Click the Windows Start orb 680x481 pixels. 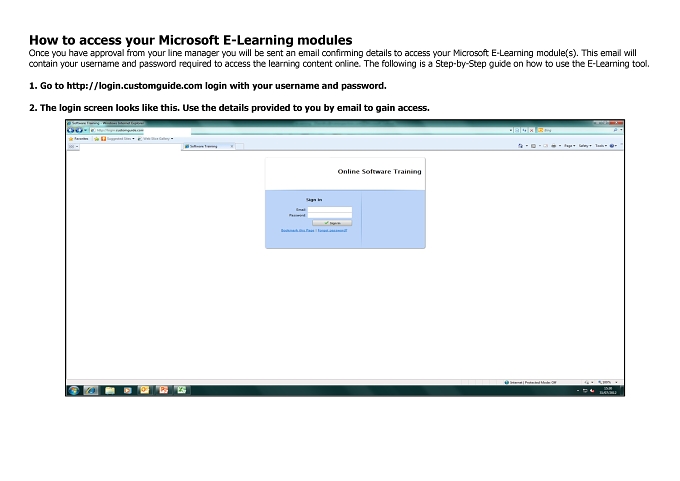[73, 390]
